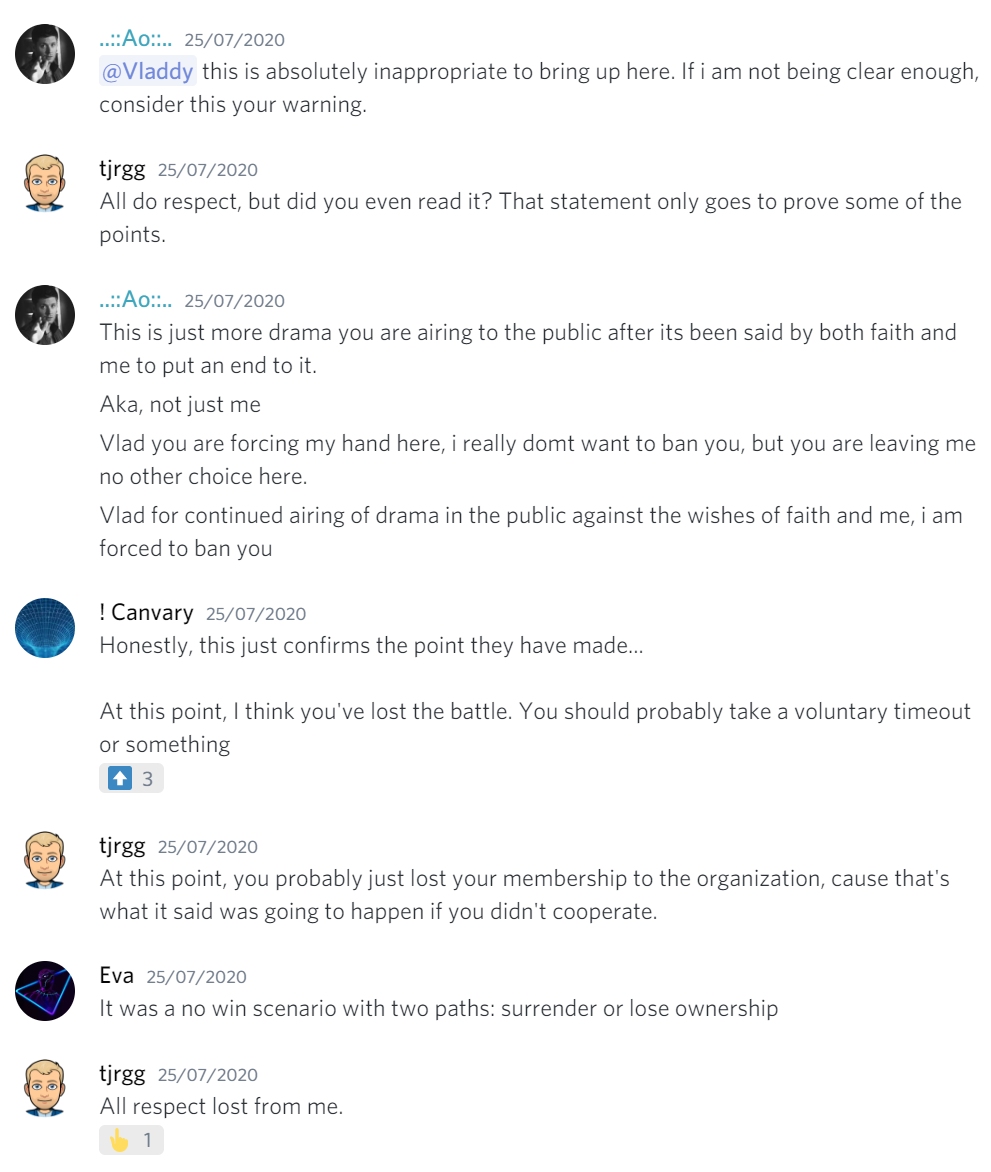Click tjrgg's avatar beside 'All respect lost'
The width and height of the screenshot is (991, 1172).
(45, 1088)
